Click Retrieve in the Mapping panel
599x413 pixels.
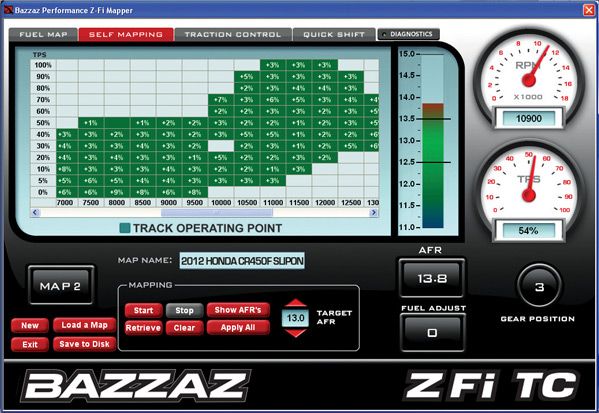(x=143, y=328)
